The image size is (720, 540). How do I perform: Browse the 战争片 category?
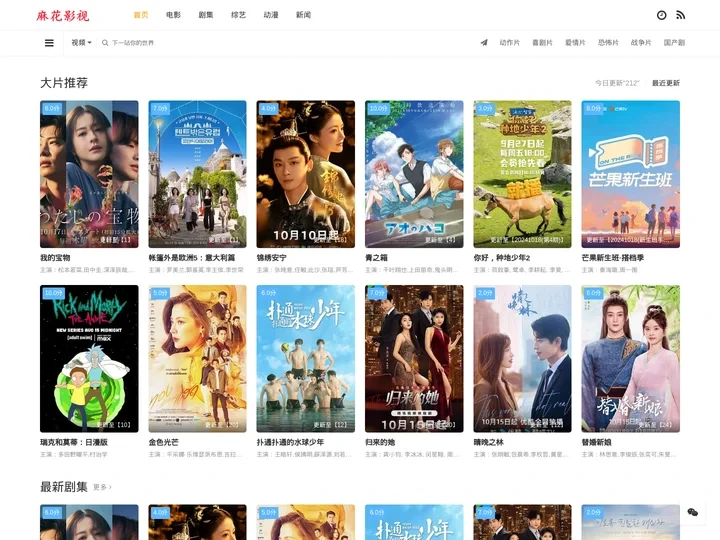click(x=641, y=43)
